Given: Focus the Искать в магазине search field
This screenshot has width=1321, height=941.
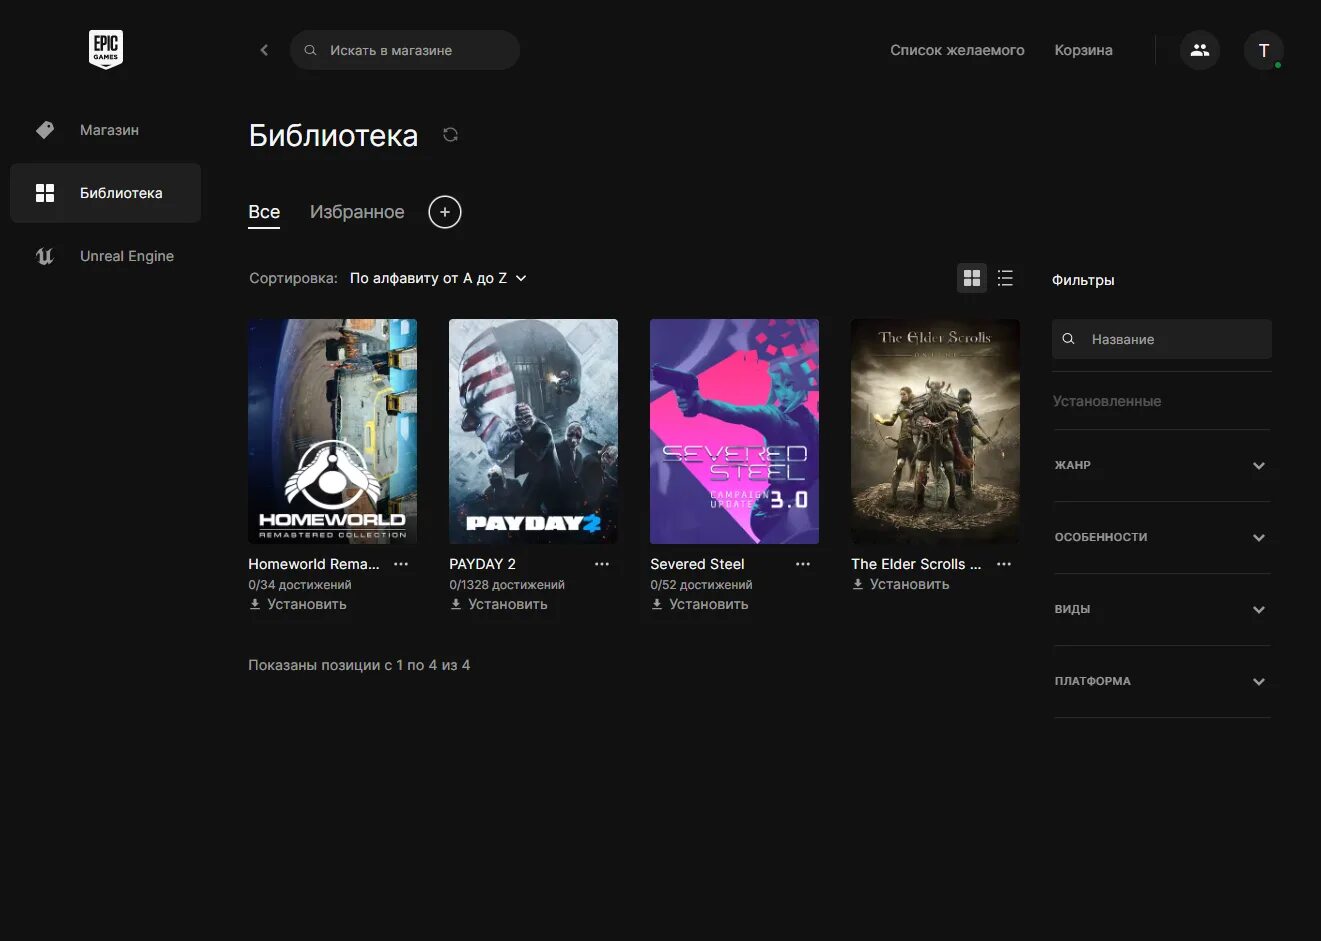Looking at the screenshot, I should [405, 50].
